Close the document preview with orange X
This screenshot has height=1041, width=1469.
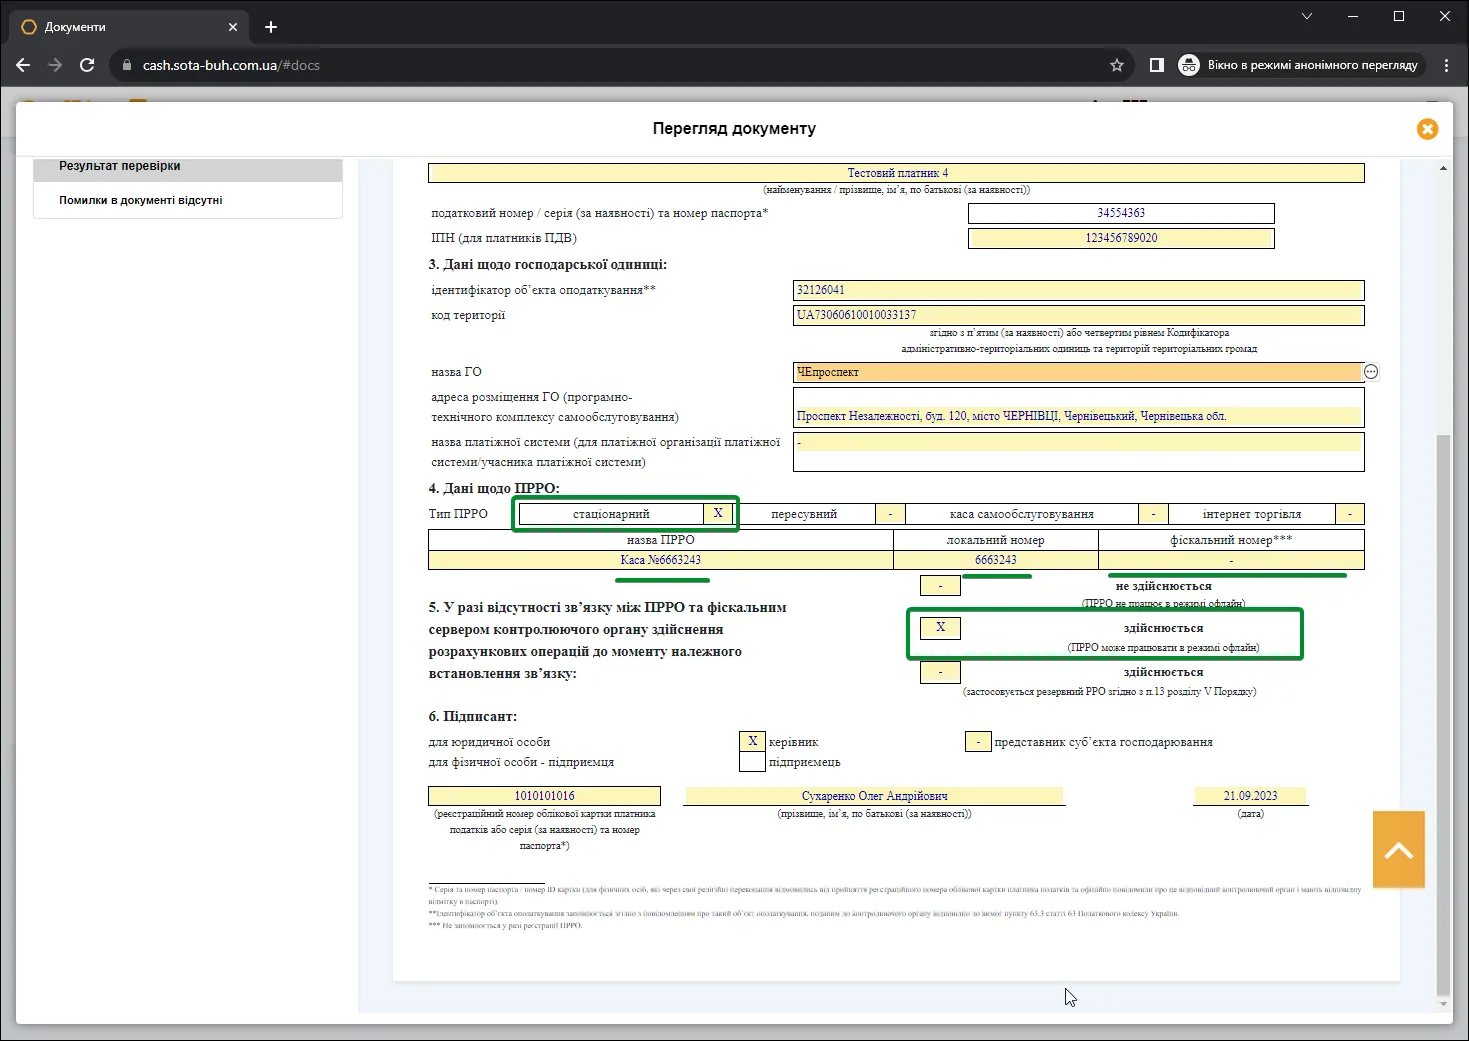click(1427, 129)
